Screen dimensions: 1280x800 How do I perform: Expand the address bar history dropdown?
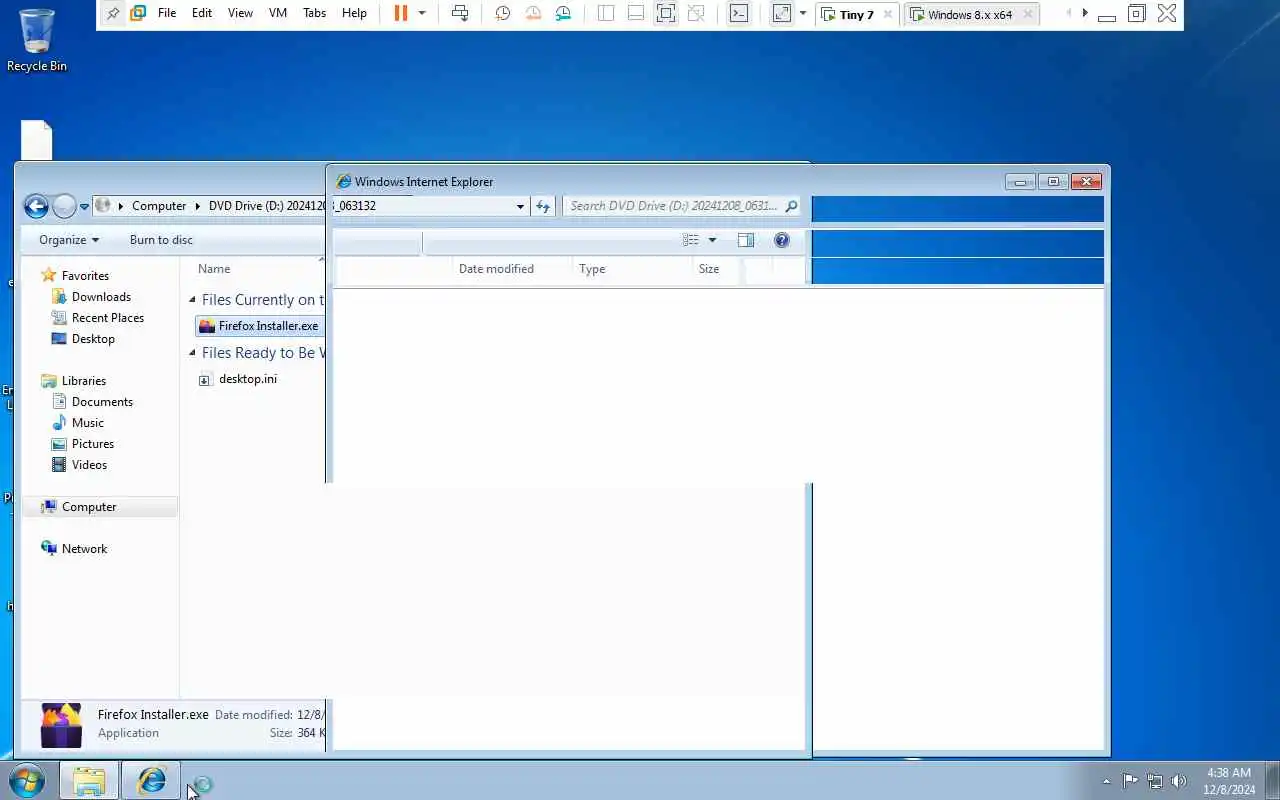(520, 206)
